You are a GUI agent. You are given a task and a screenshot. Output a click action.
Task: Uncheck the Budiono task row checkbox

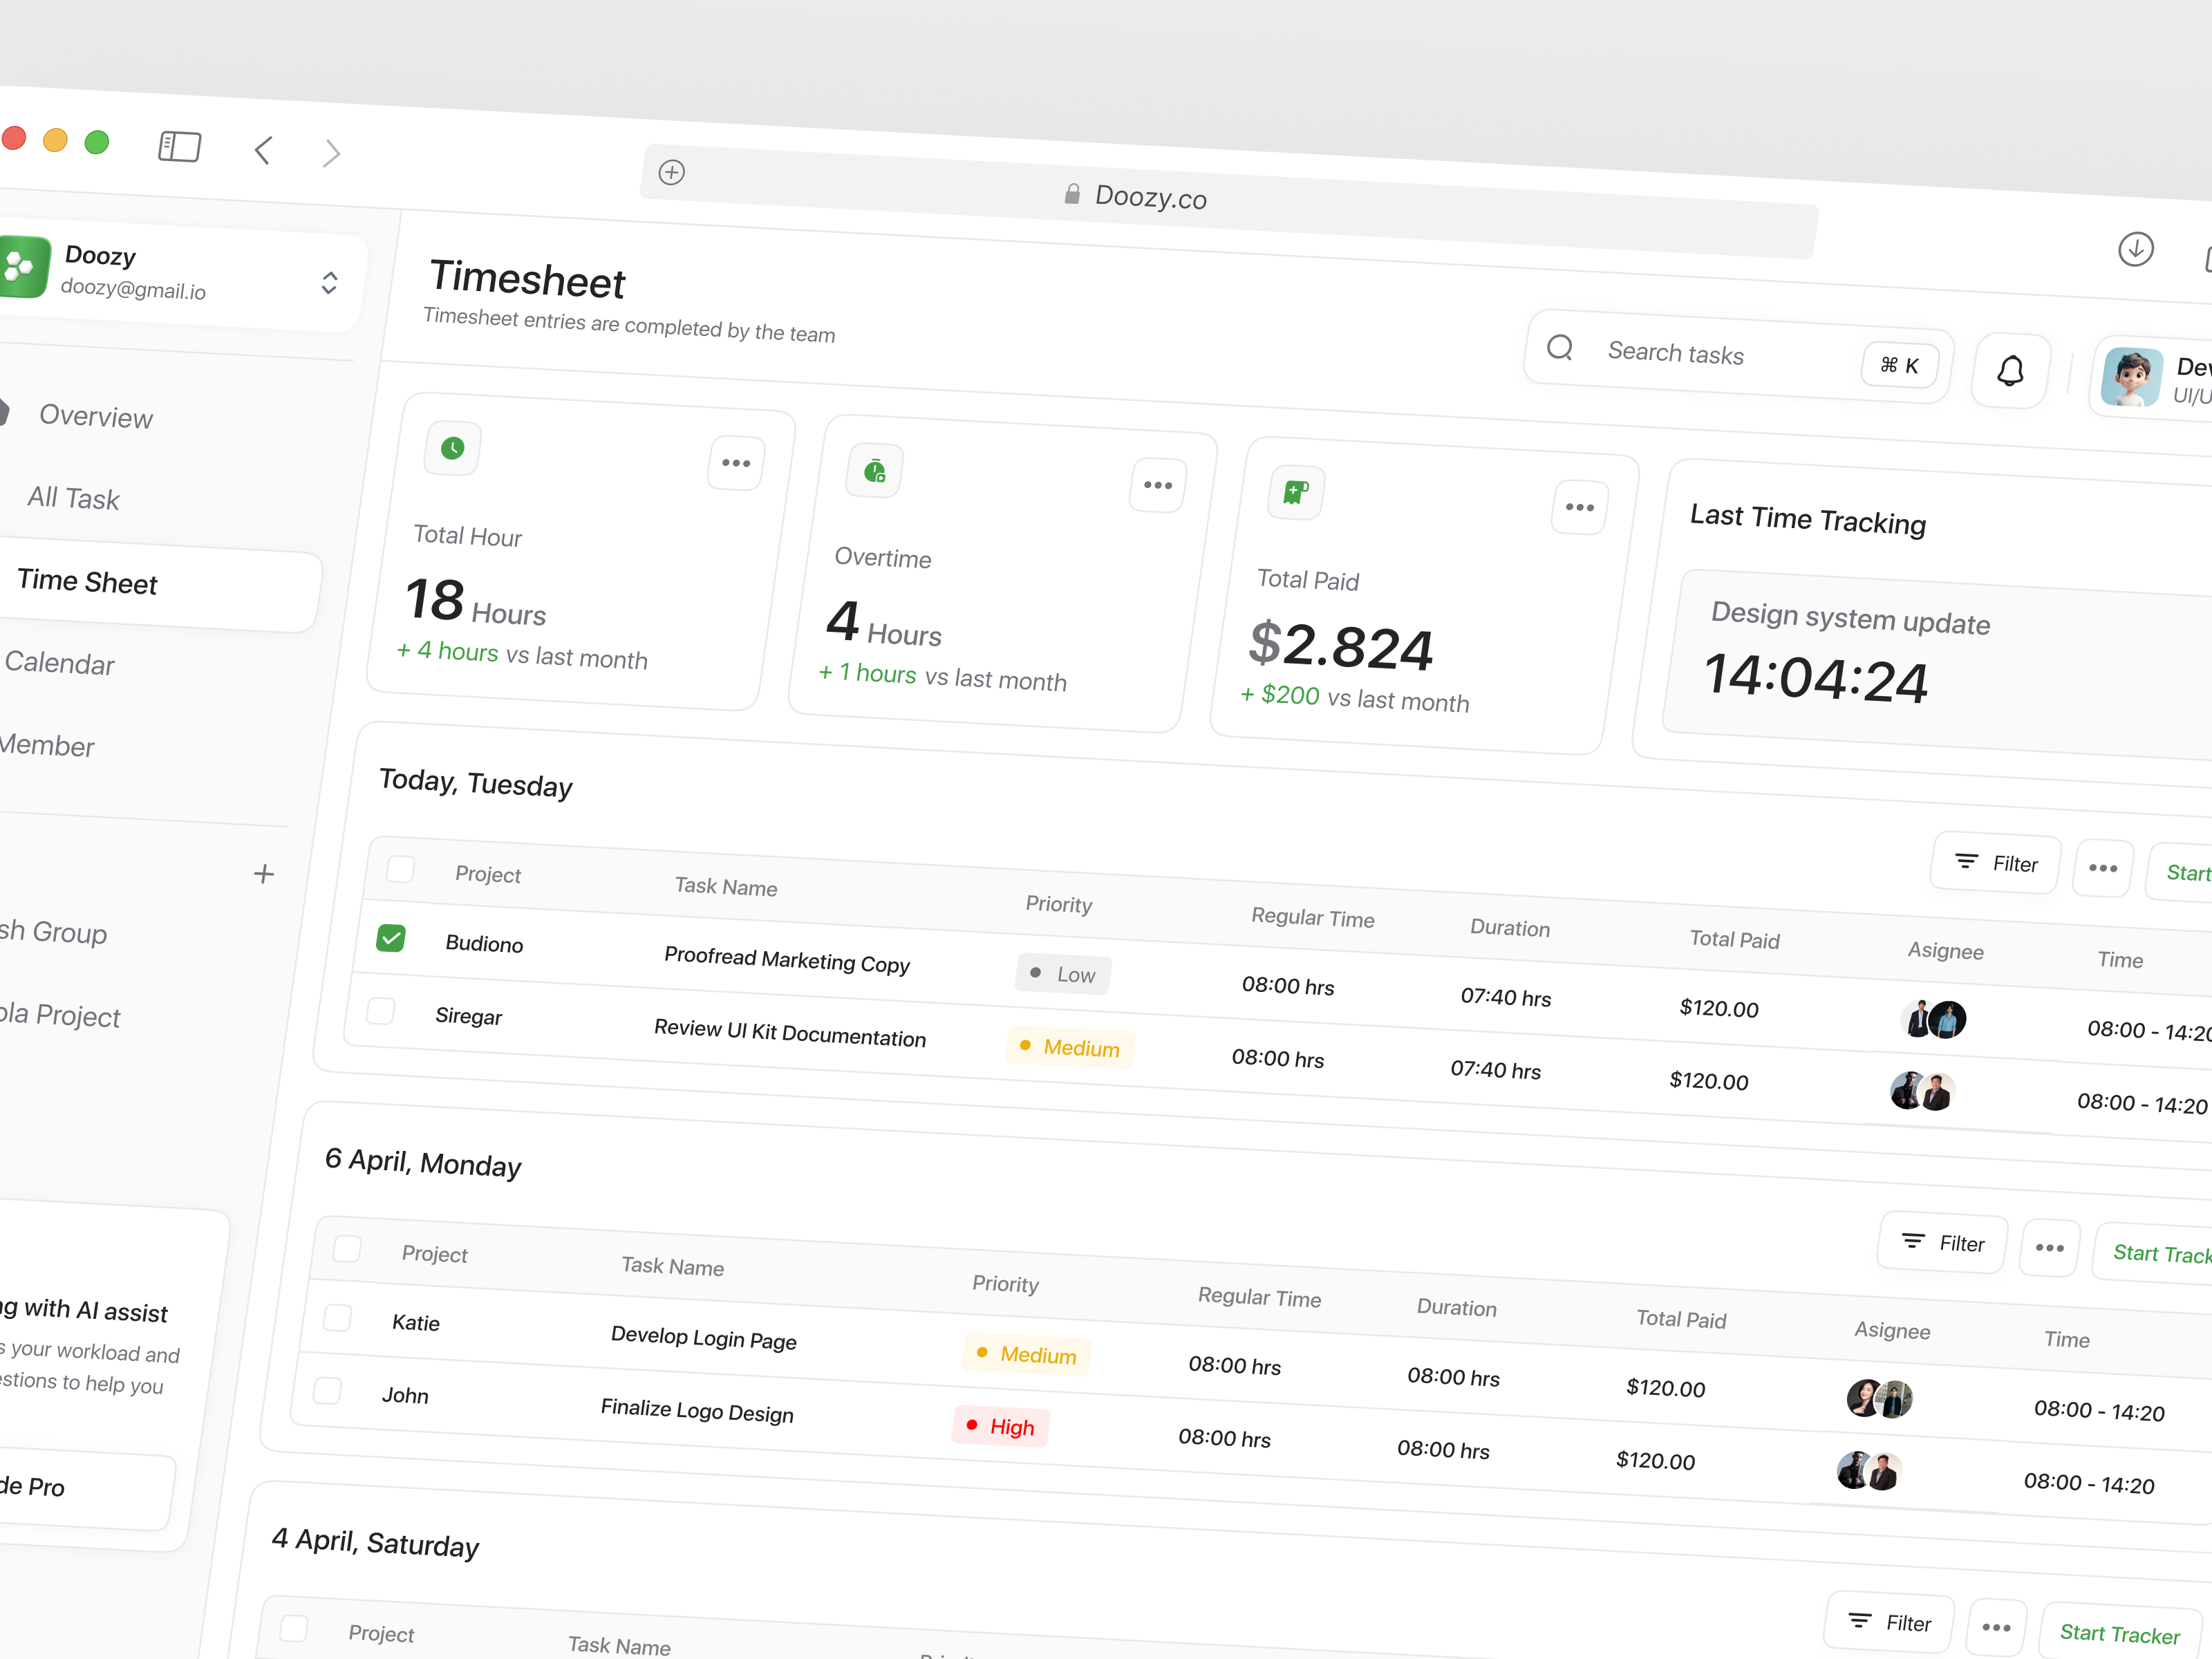click(391, 938)
